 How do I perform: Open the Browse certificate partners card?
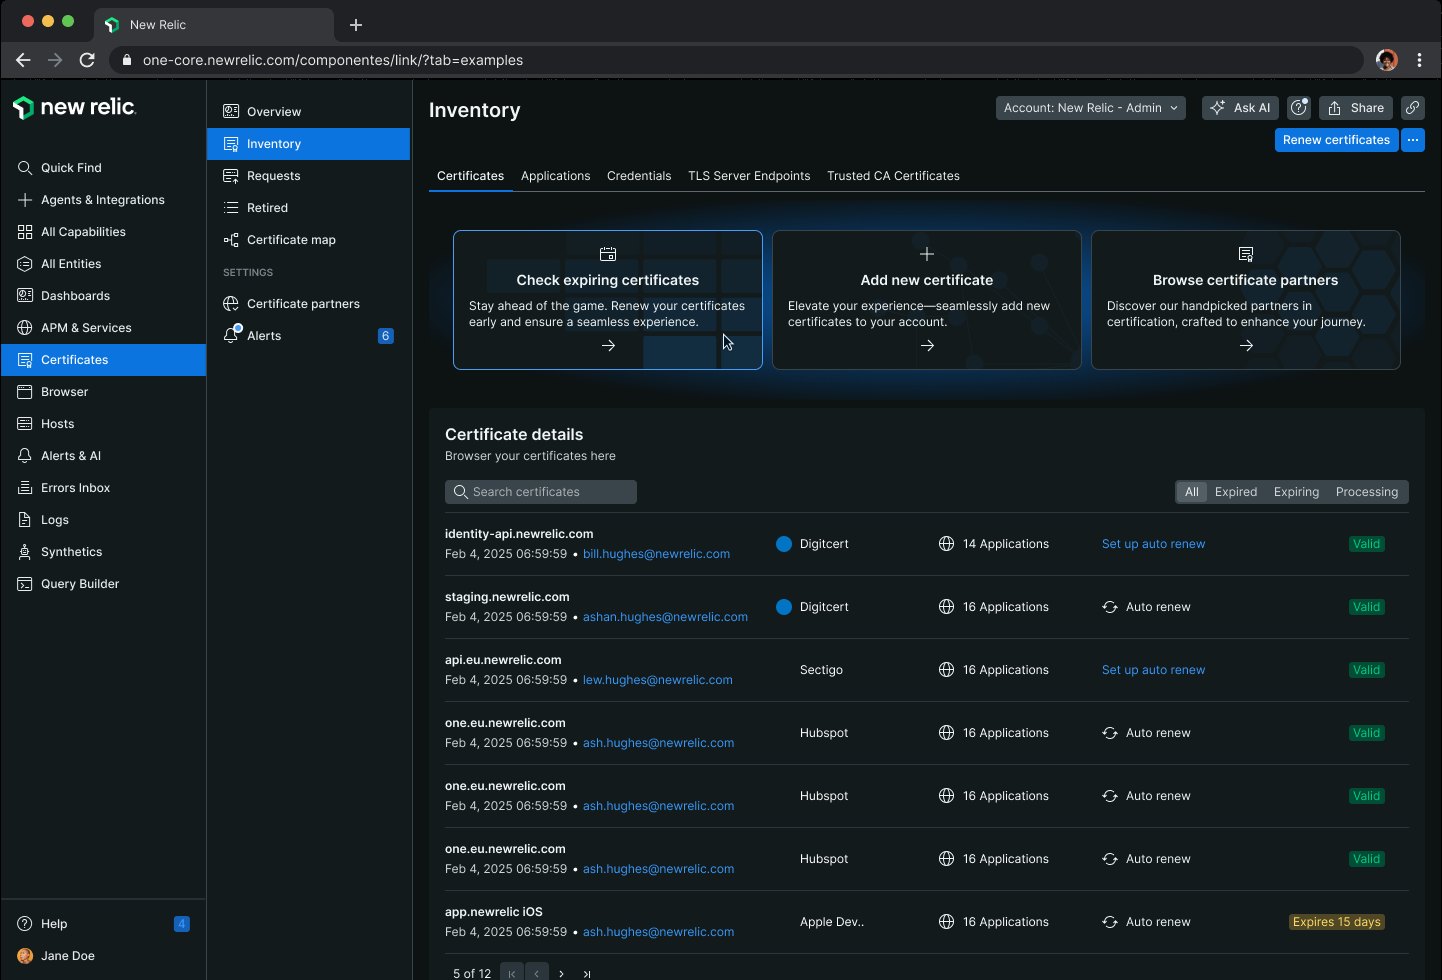(1246, 300)
